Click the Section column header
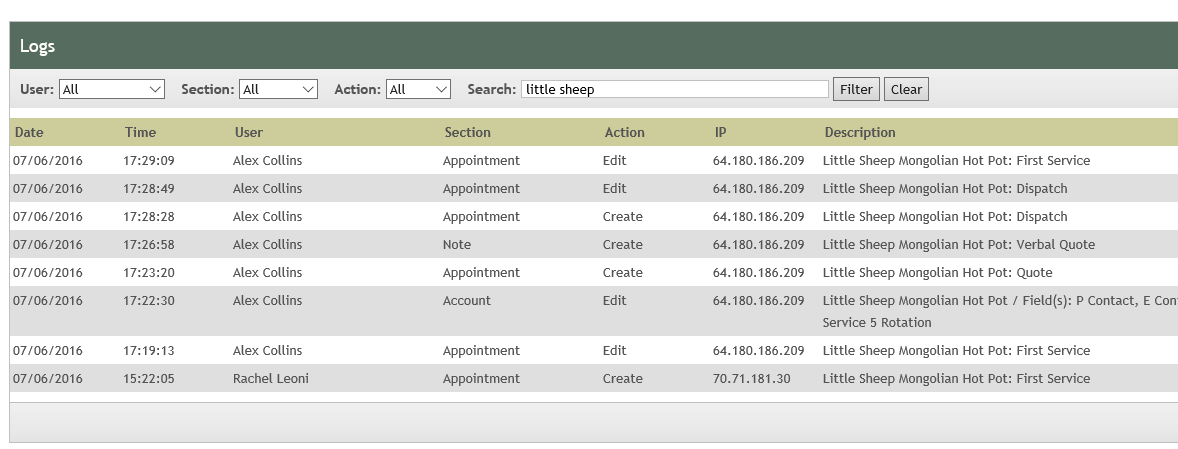 [x=467, y=132]
